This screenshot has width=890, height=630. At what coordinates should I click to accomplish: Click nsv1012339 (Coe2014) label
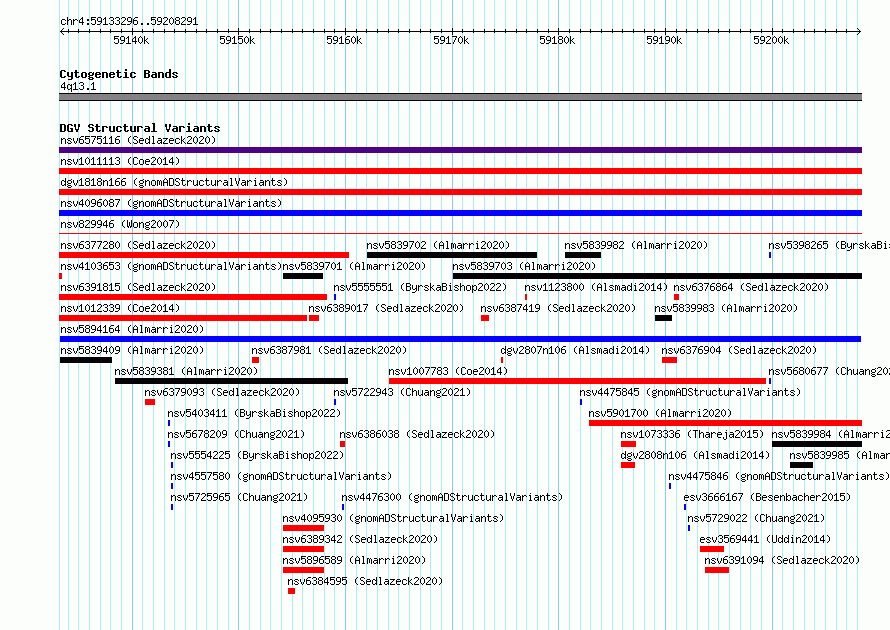120,308
